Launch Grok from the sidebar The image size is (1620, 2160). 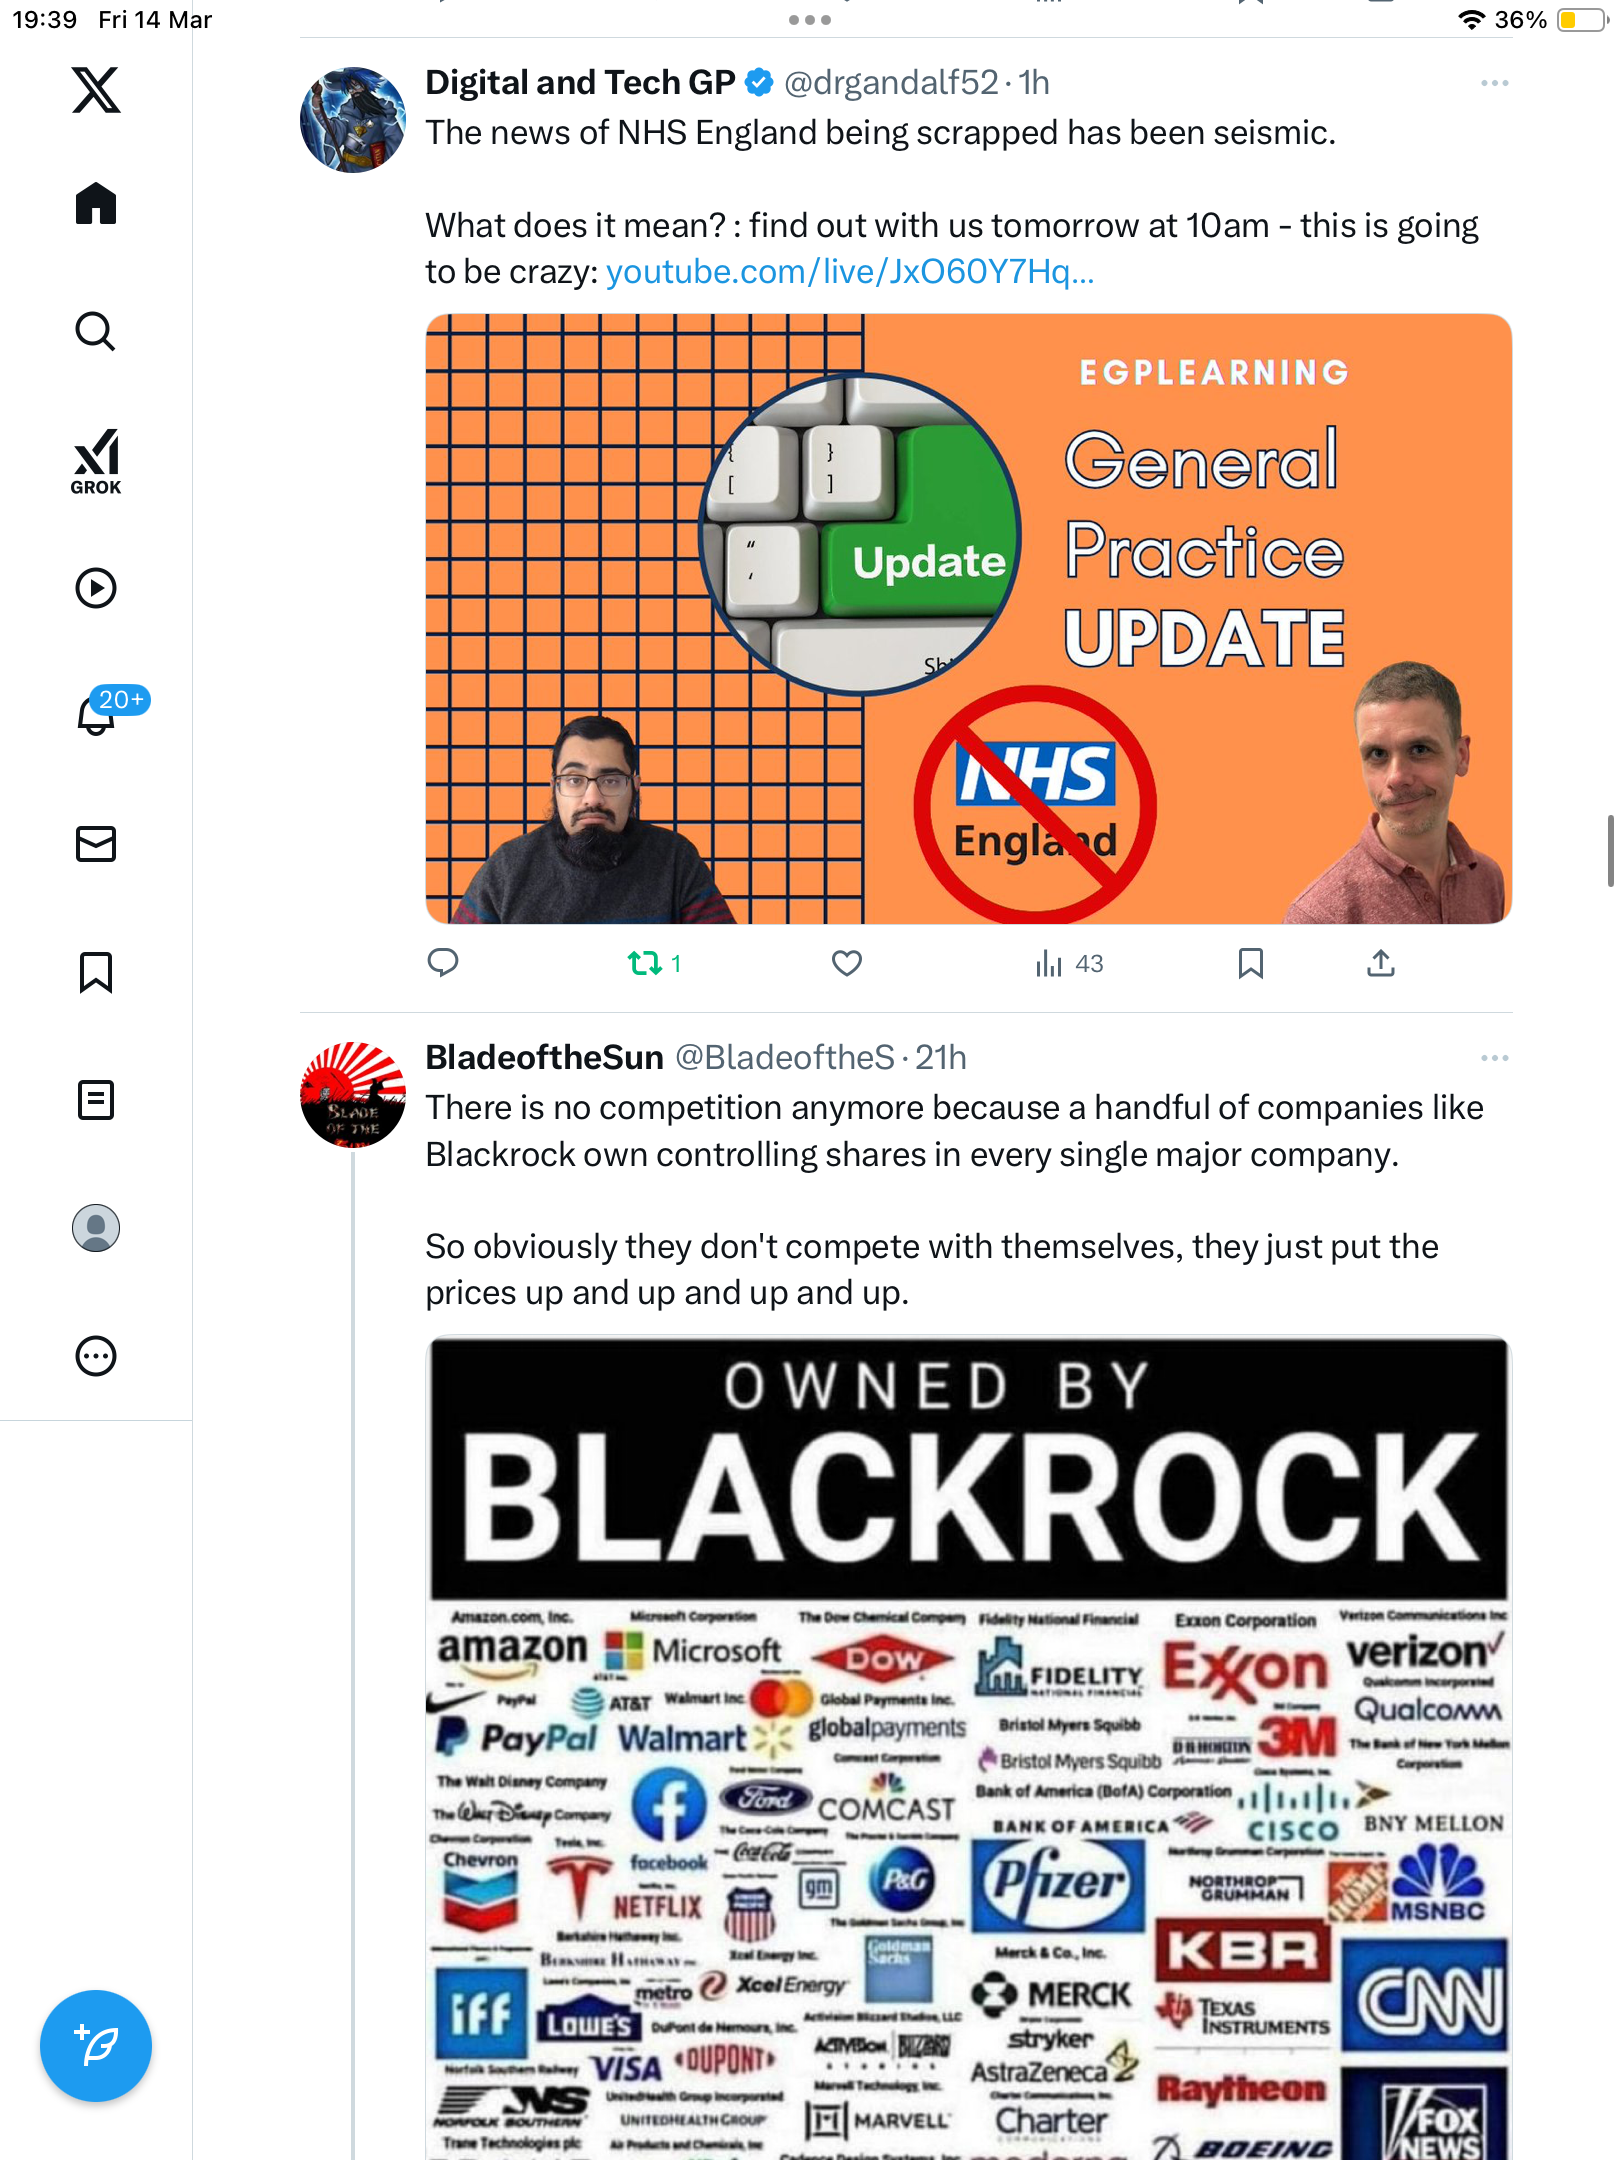click(96, 461)
